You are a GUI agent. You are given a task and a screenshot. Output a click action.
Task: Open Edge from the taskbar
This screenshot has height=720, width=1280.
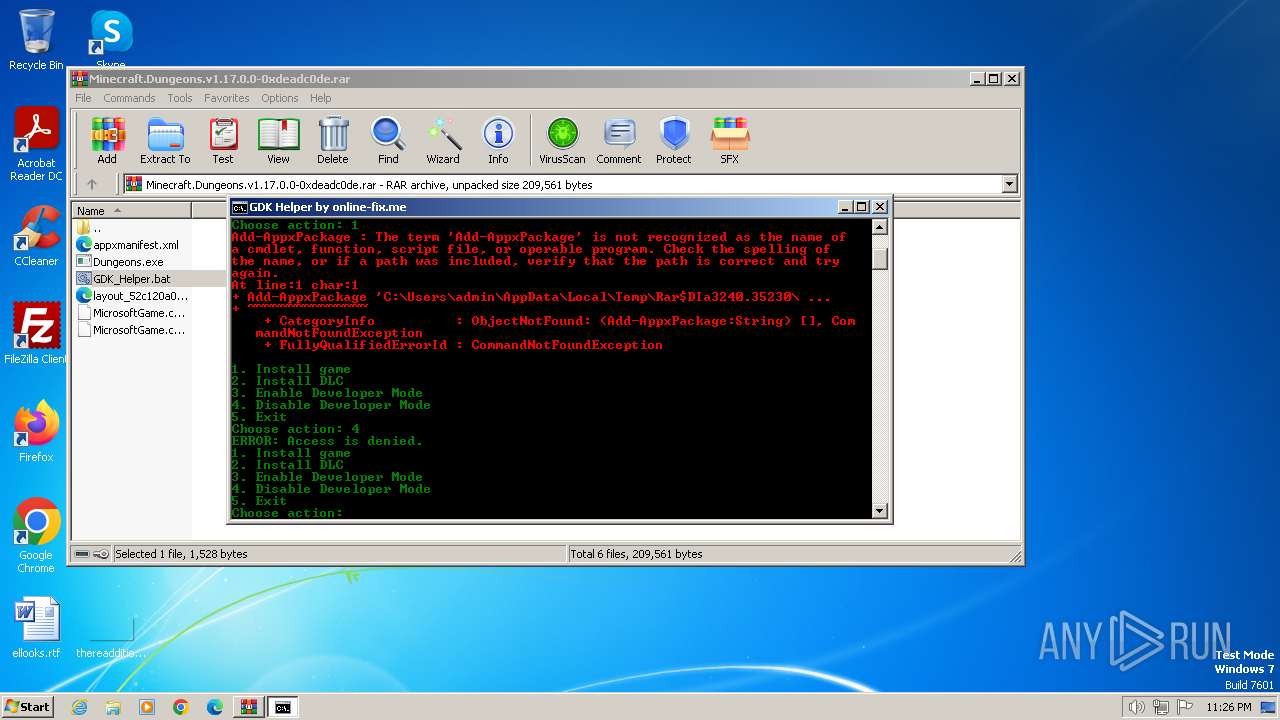coord(215,707)
